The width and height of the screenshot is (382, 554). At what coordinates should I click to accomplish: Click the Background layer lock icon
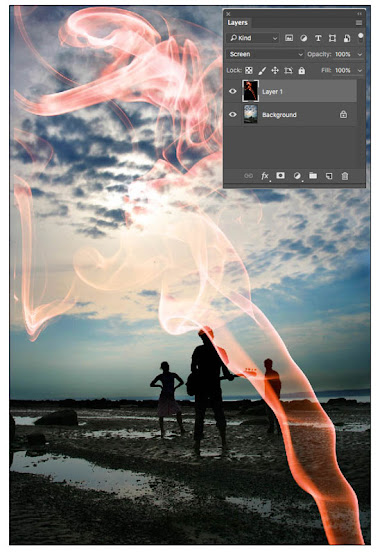[343, 114]
